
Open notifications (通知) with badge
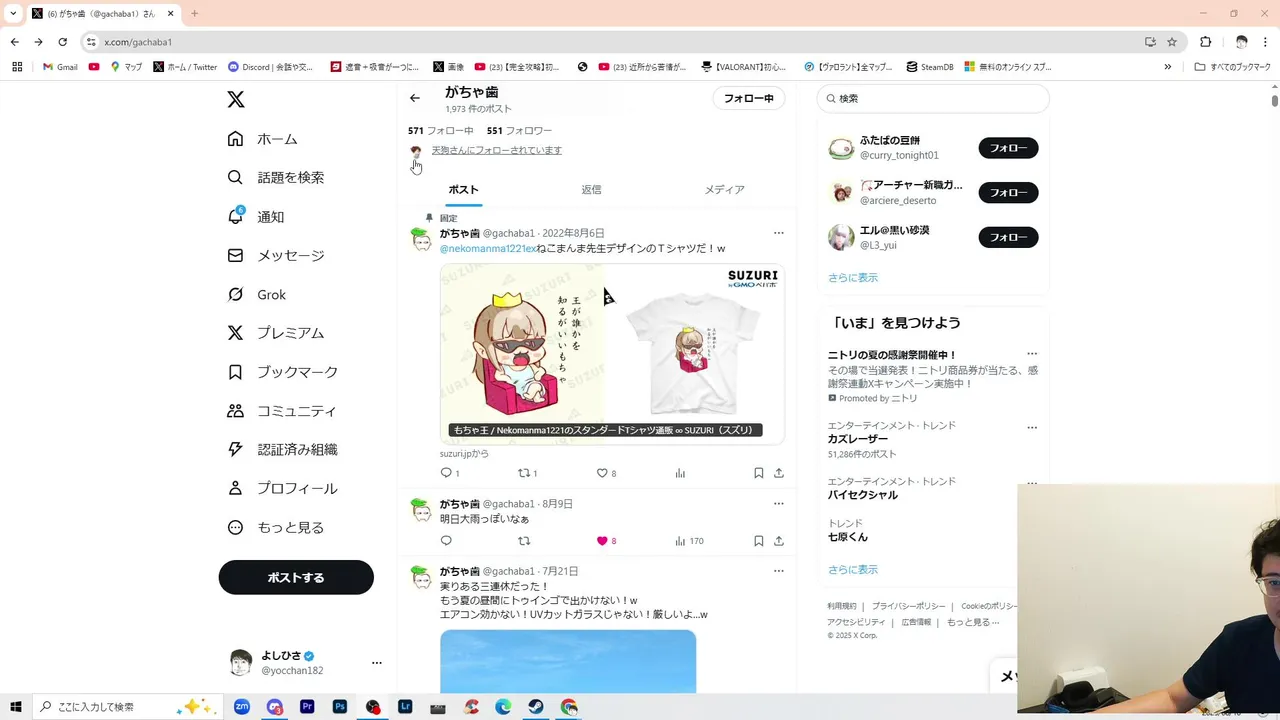[x=256, y=216]
